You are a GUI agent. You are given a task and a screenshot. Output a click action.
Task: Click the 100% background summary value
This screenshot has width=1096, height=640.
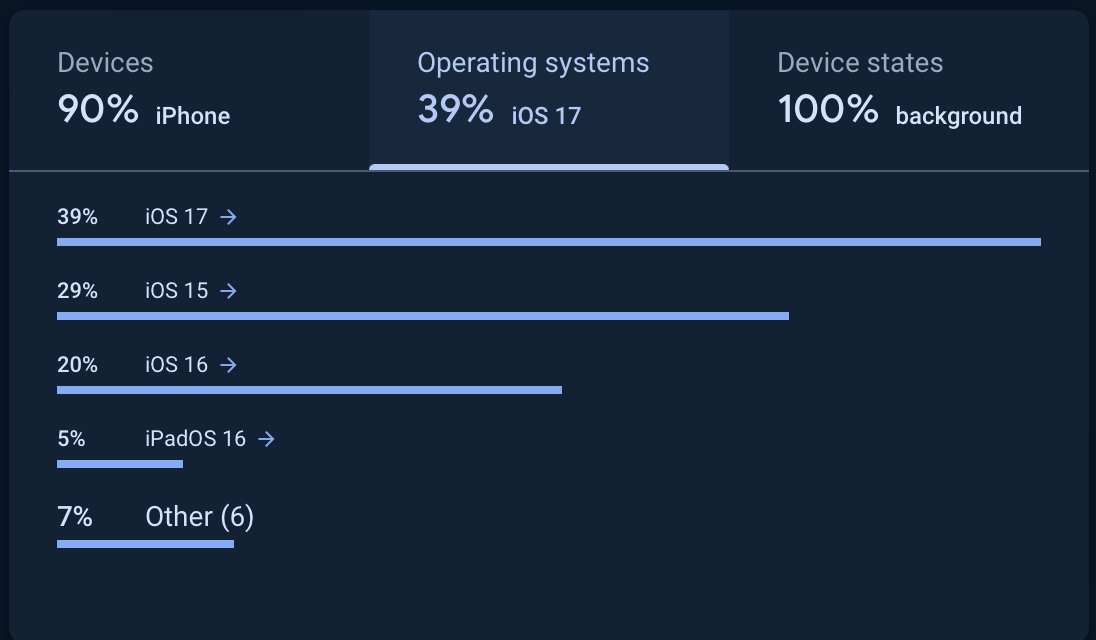pos(900,111)
